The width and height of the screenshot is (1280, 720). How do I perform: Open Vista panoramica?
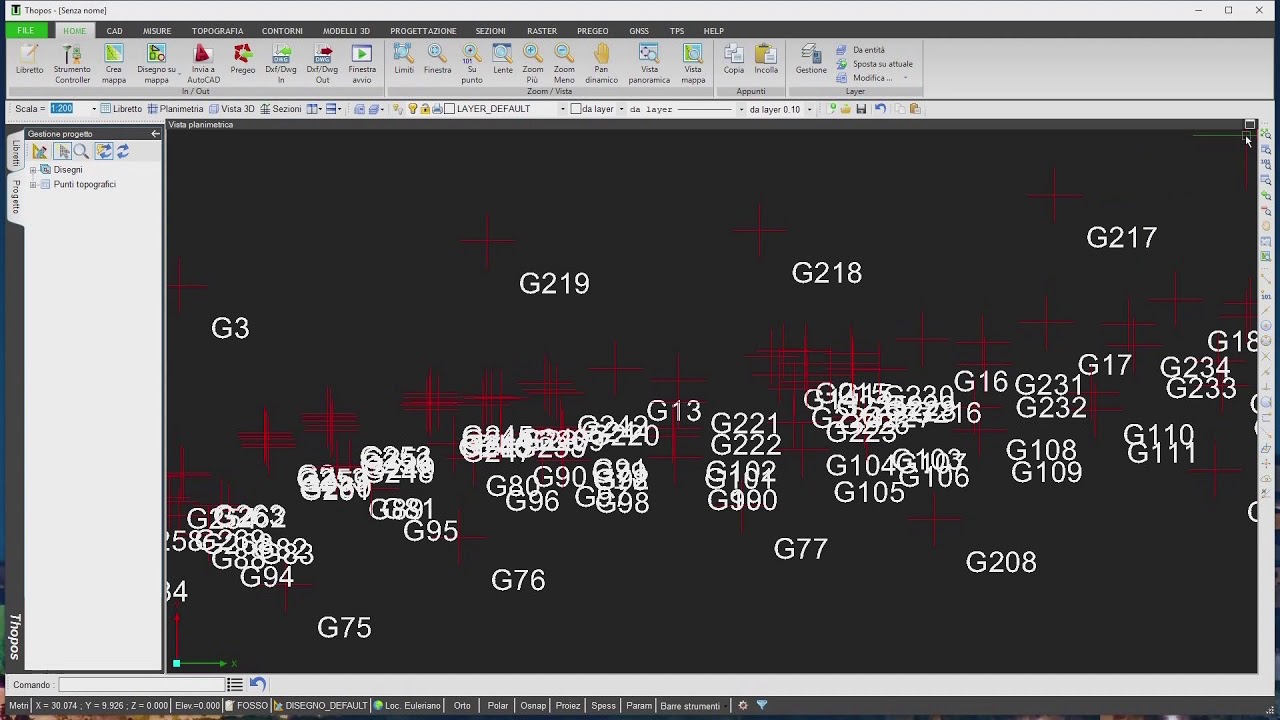(x=649, y=64)
